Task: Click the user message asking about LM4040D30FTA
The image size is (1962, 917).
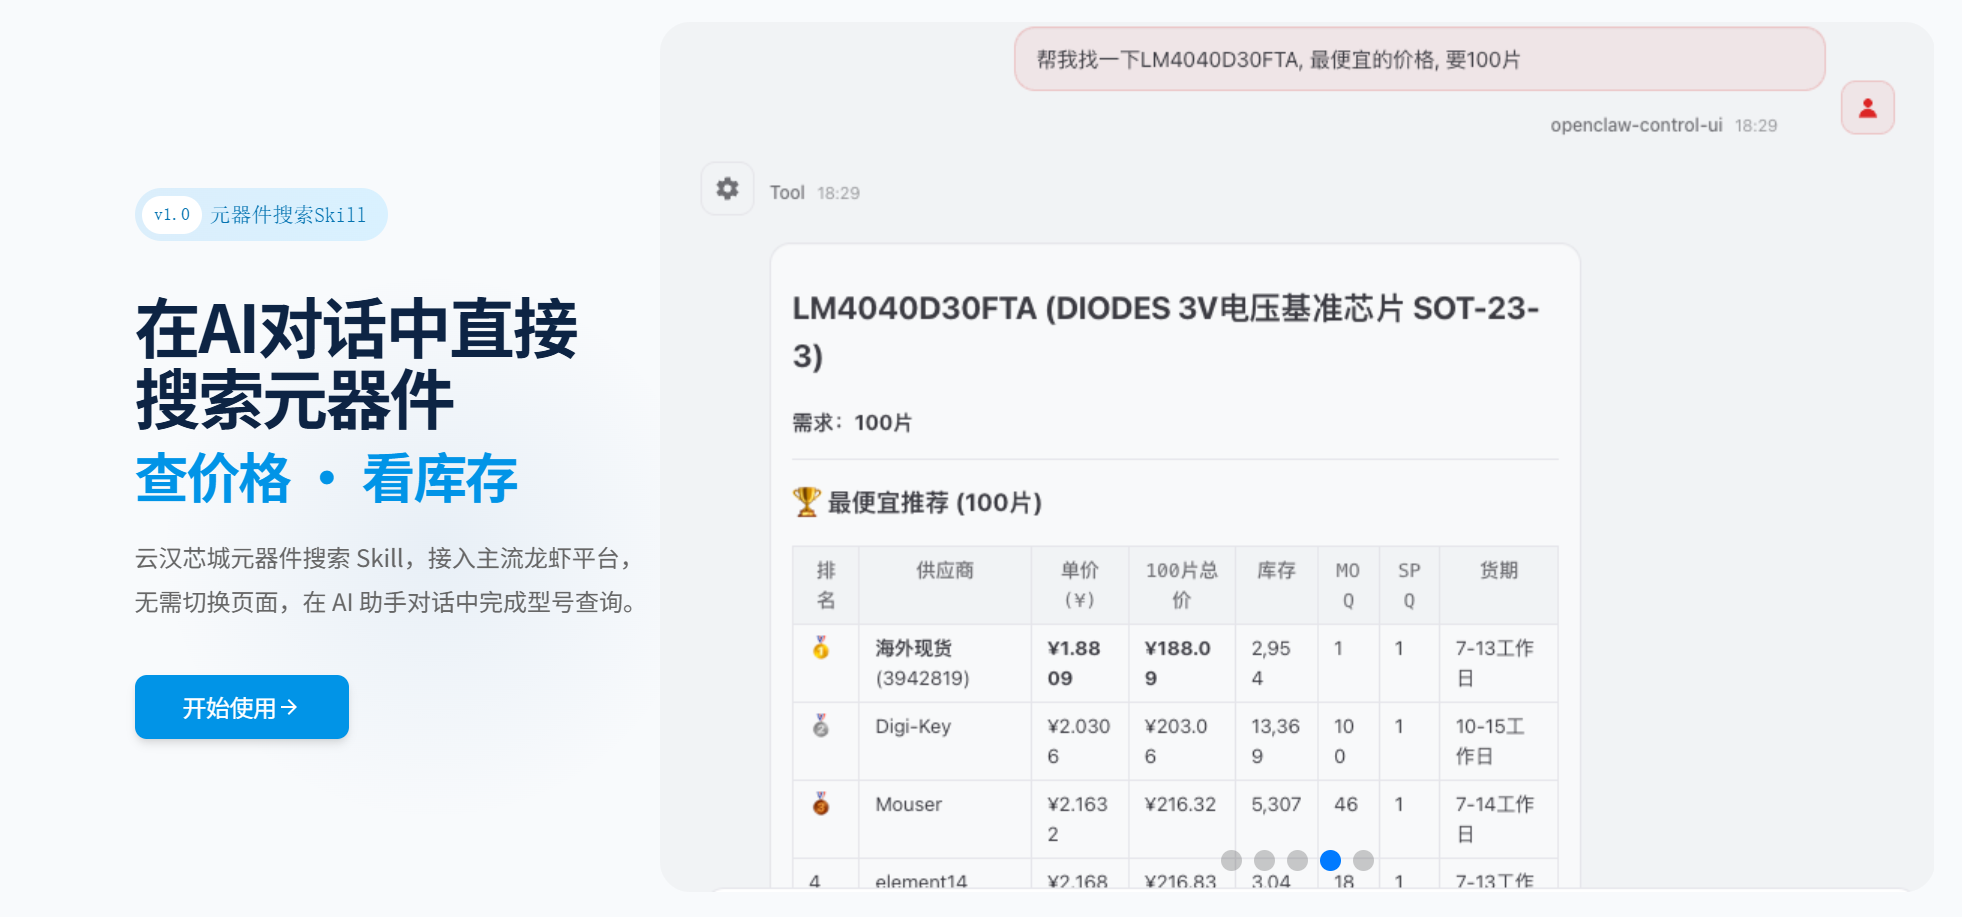Action: (x=1419, y=60)
